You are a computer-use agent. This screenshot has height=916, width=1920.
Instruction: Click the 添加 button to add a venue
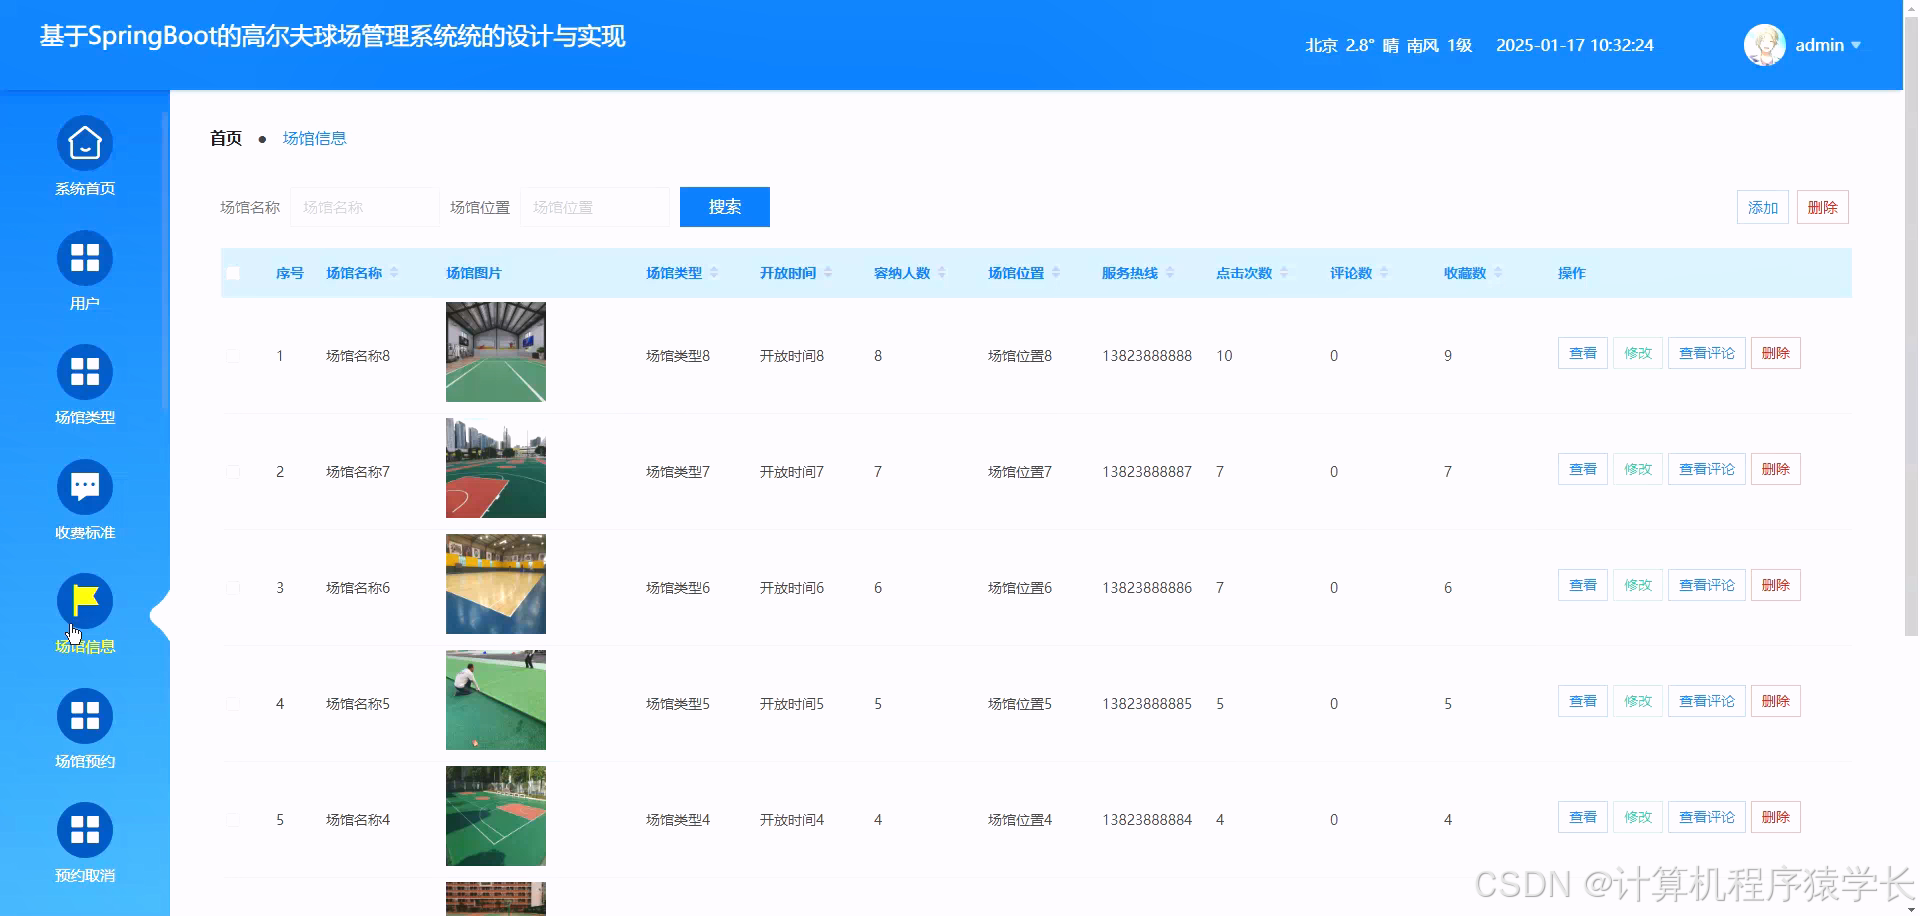(x=1762, y=207)
